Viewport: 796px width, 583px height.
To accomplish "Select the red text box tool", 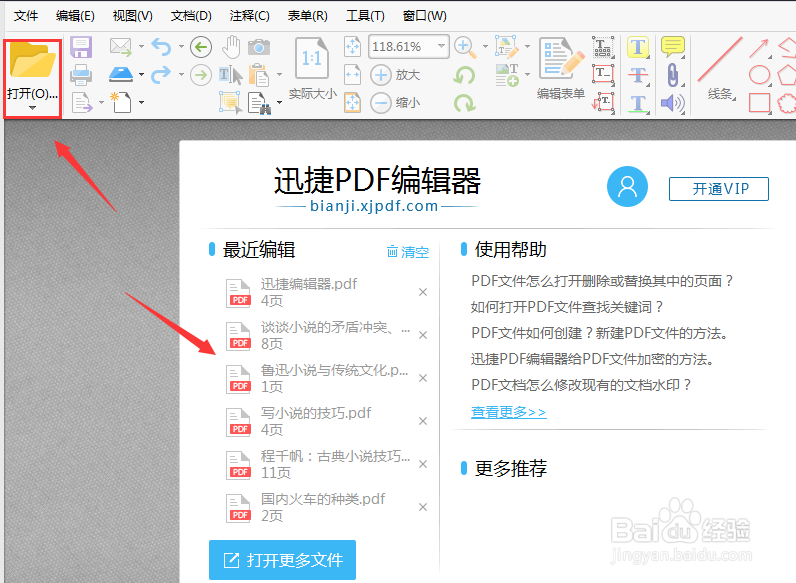I will coord(603,75).
